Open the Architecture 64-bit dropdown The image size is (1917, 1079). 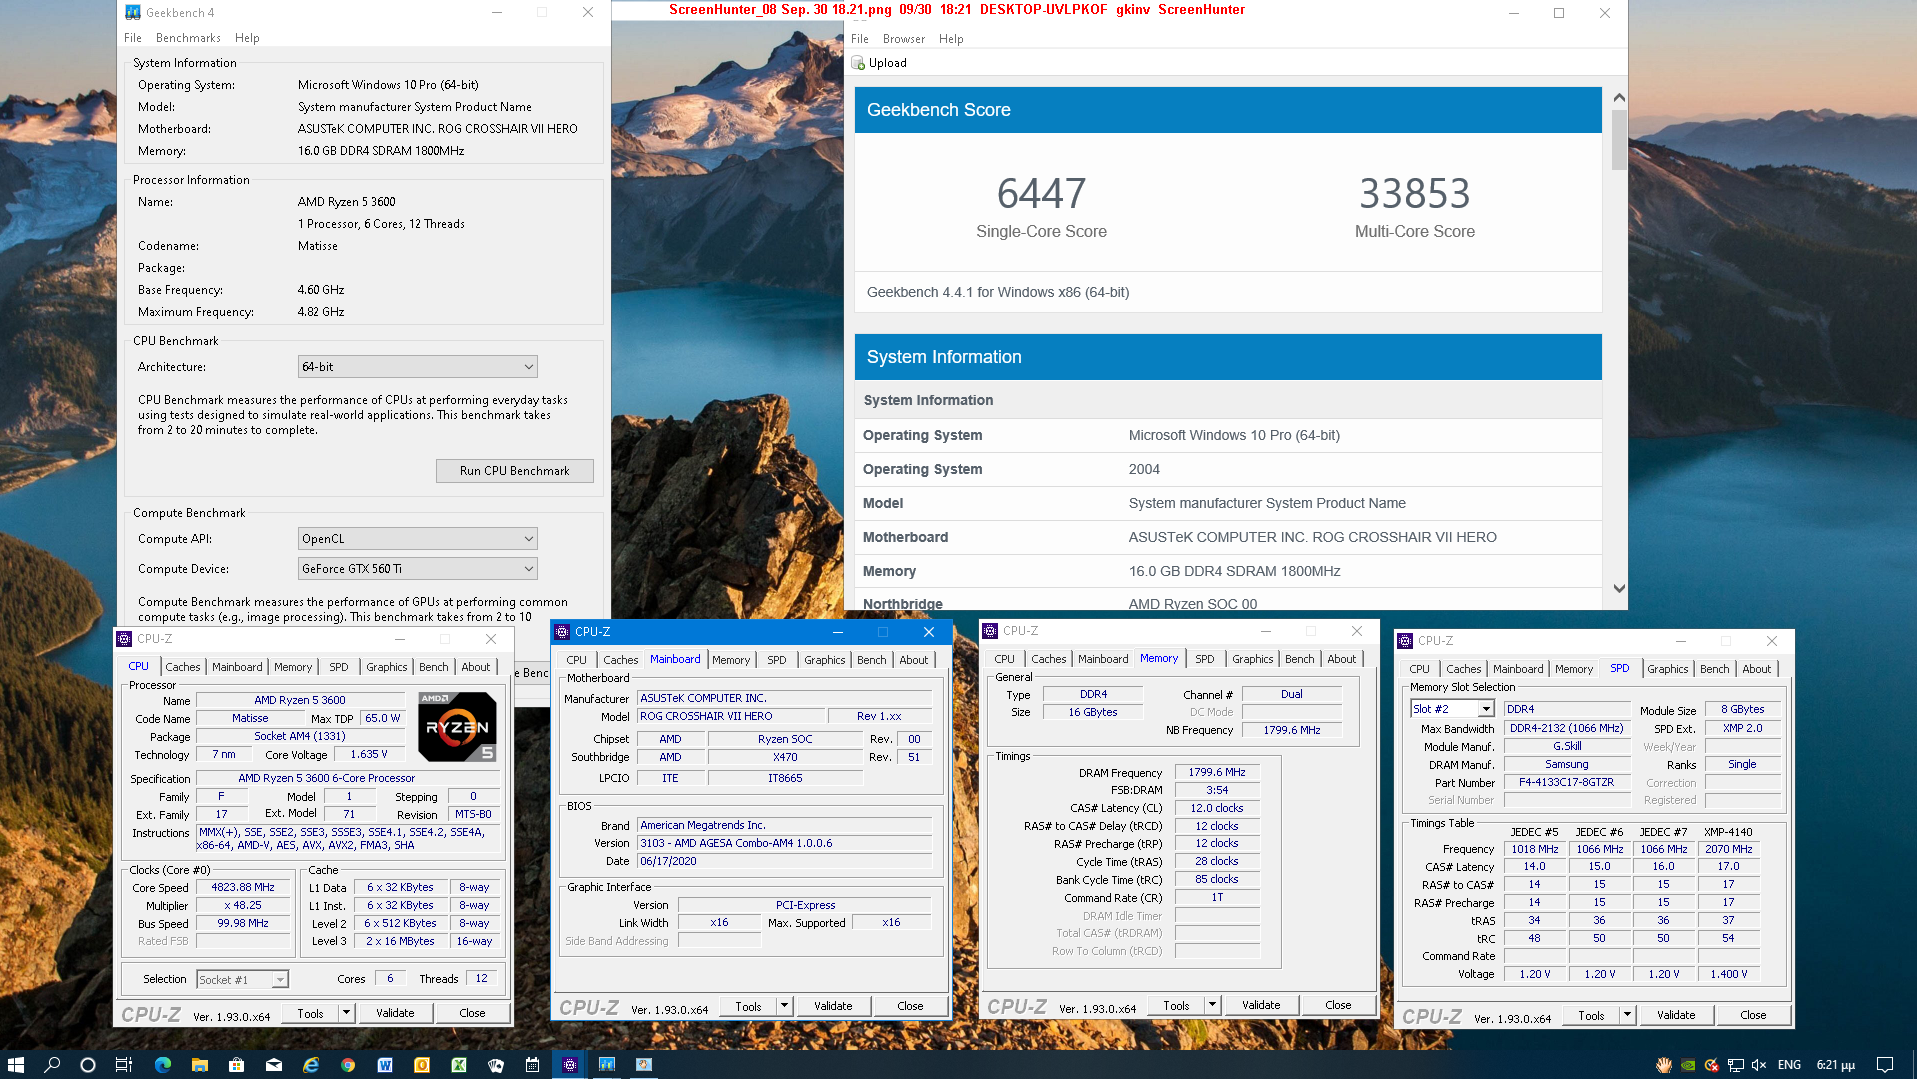click(418, 367)
